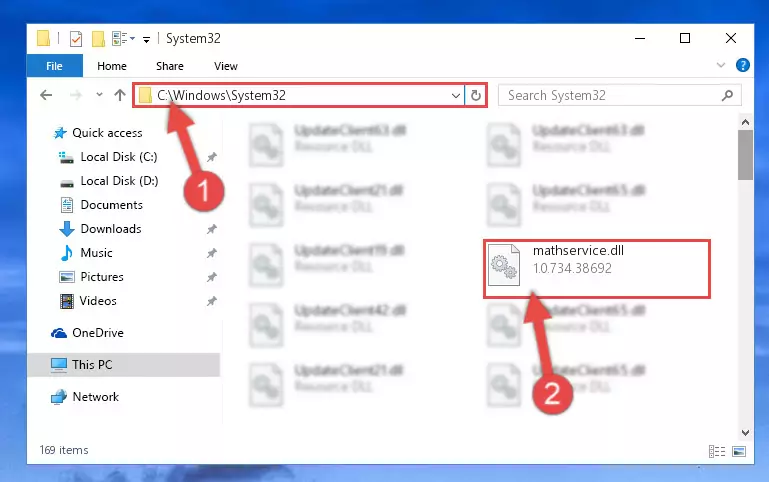Click the pin icon next to Videos

pyautogui.click(x=211, y=301)
